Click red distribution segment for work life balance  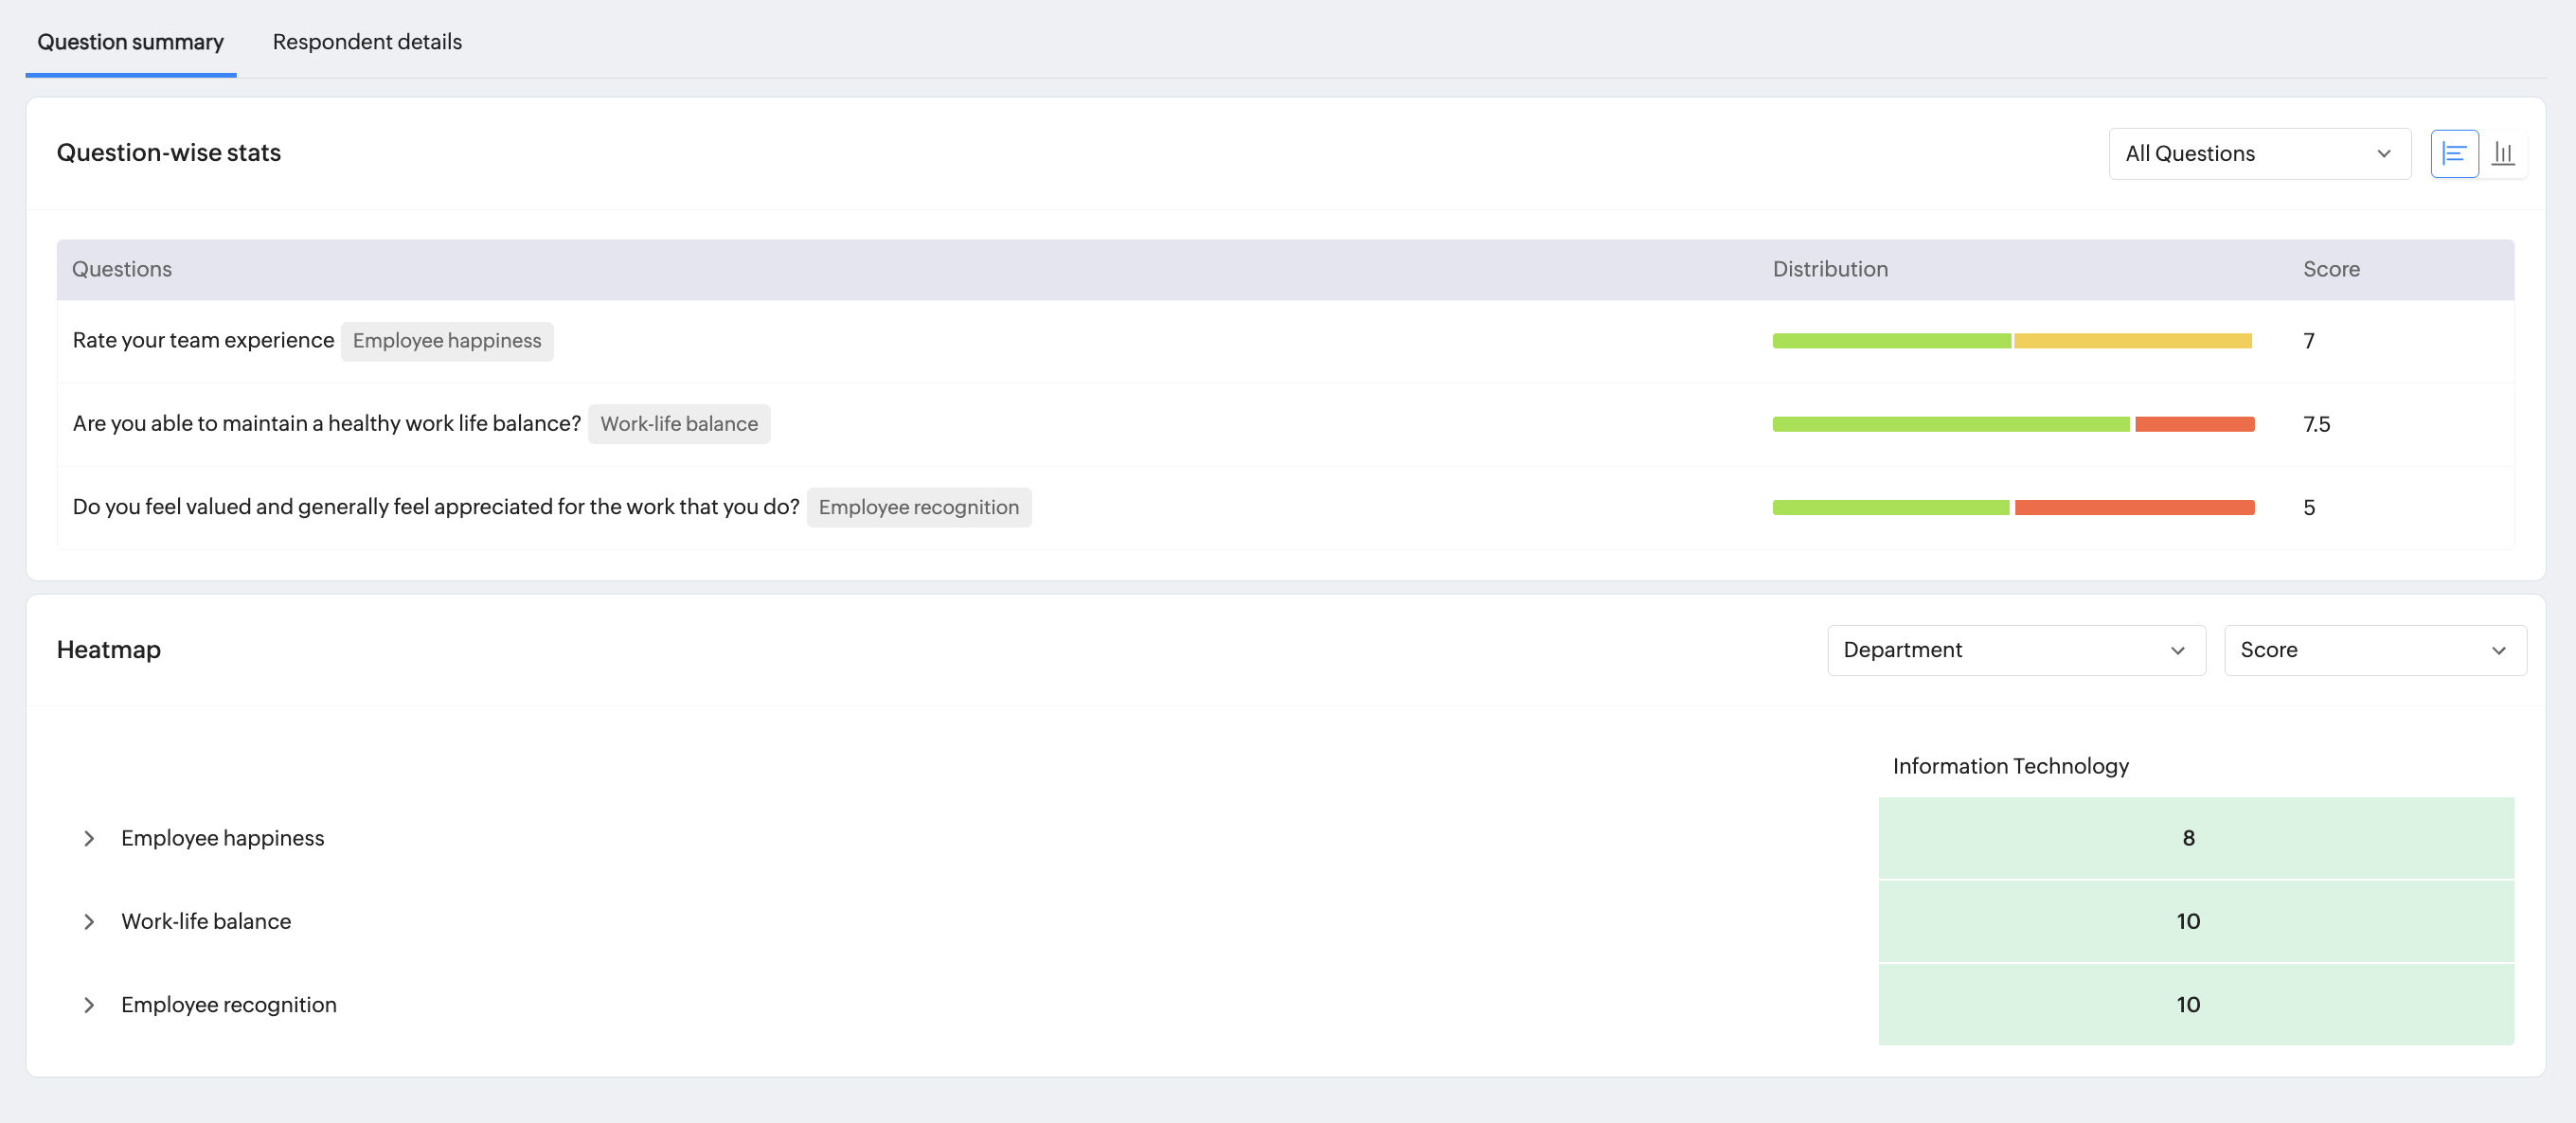pyautogui.click(x=2194, y=424)
